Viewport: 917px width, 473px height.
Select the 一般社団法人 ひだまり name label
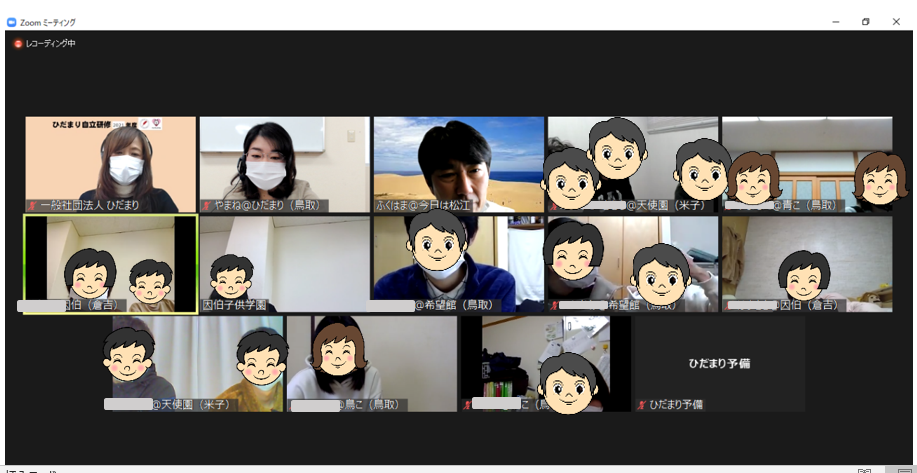click(90, 206)
